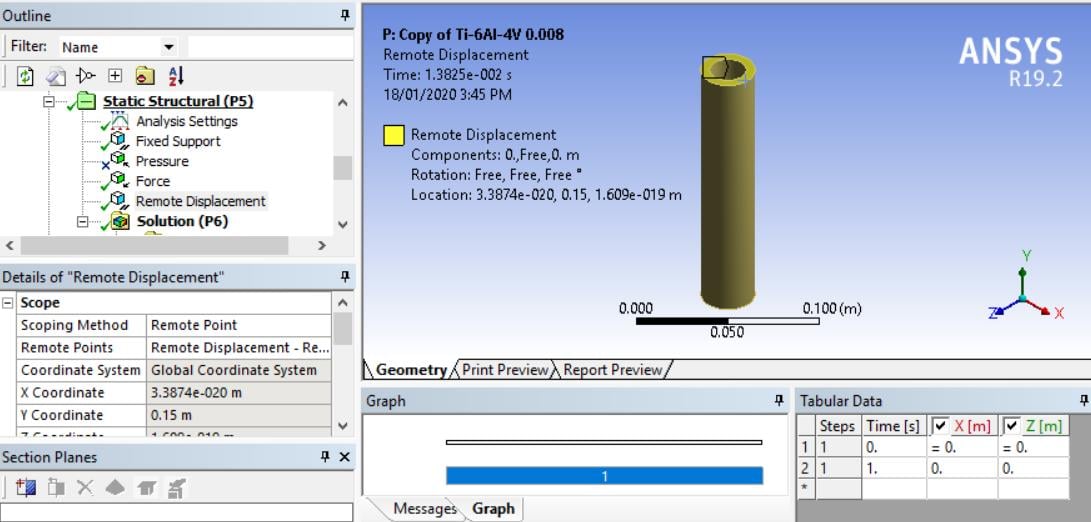This screenshot has width=1091, height=522.
Task: Select Analysis Settings in the tree
Action: 186,121
